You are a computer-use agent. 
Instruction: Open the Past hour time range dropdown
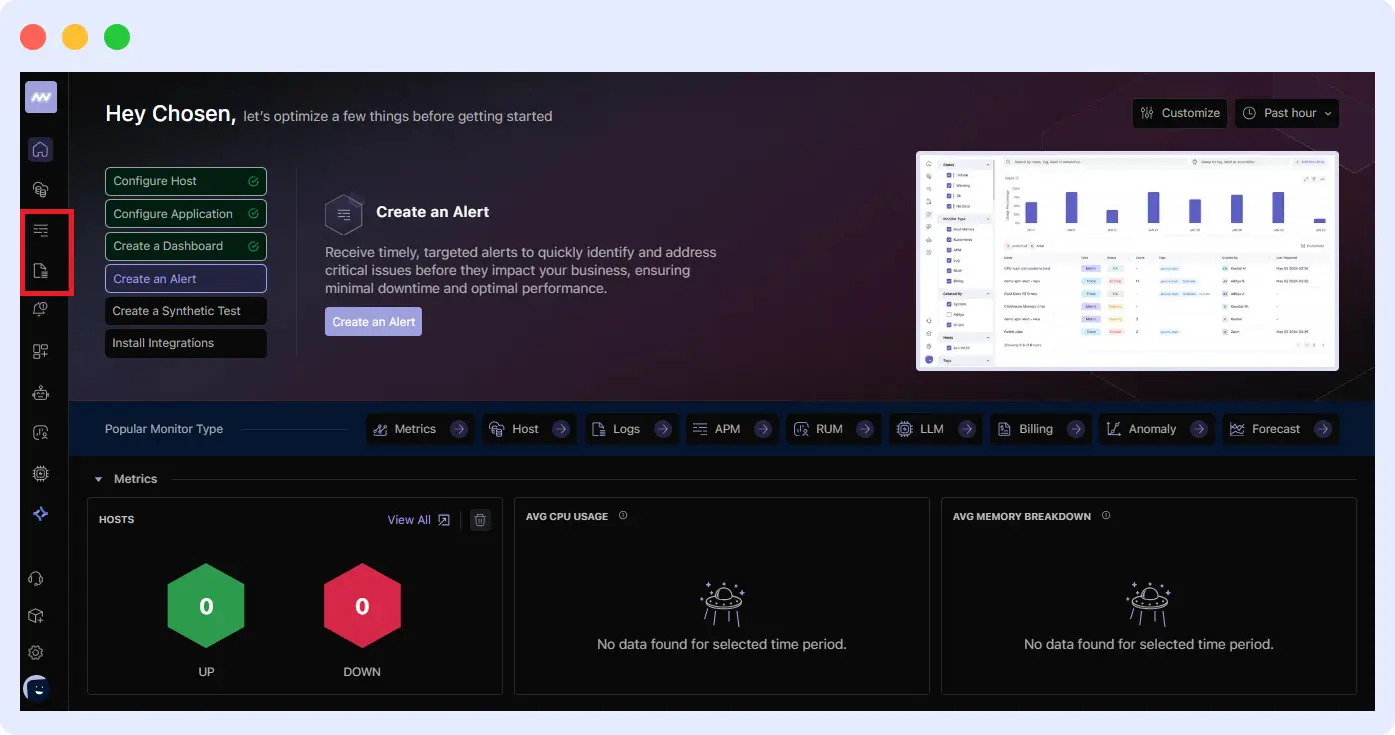point(1286,113)
